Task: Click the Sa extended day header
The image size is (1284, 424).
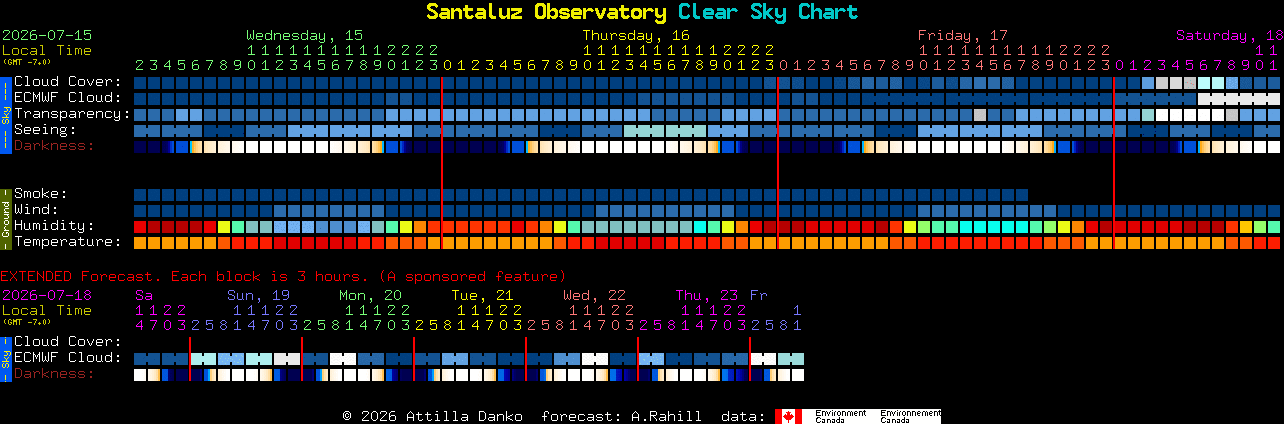Action: coord(144,295)
